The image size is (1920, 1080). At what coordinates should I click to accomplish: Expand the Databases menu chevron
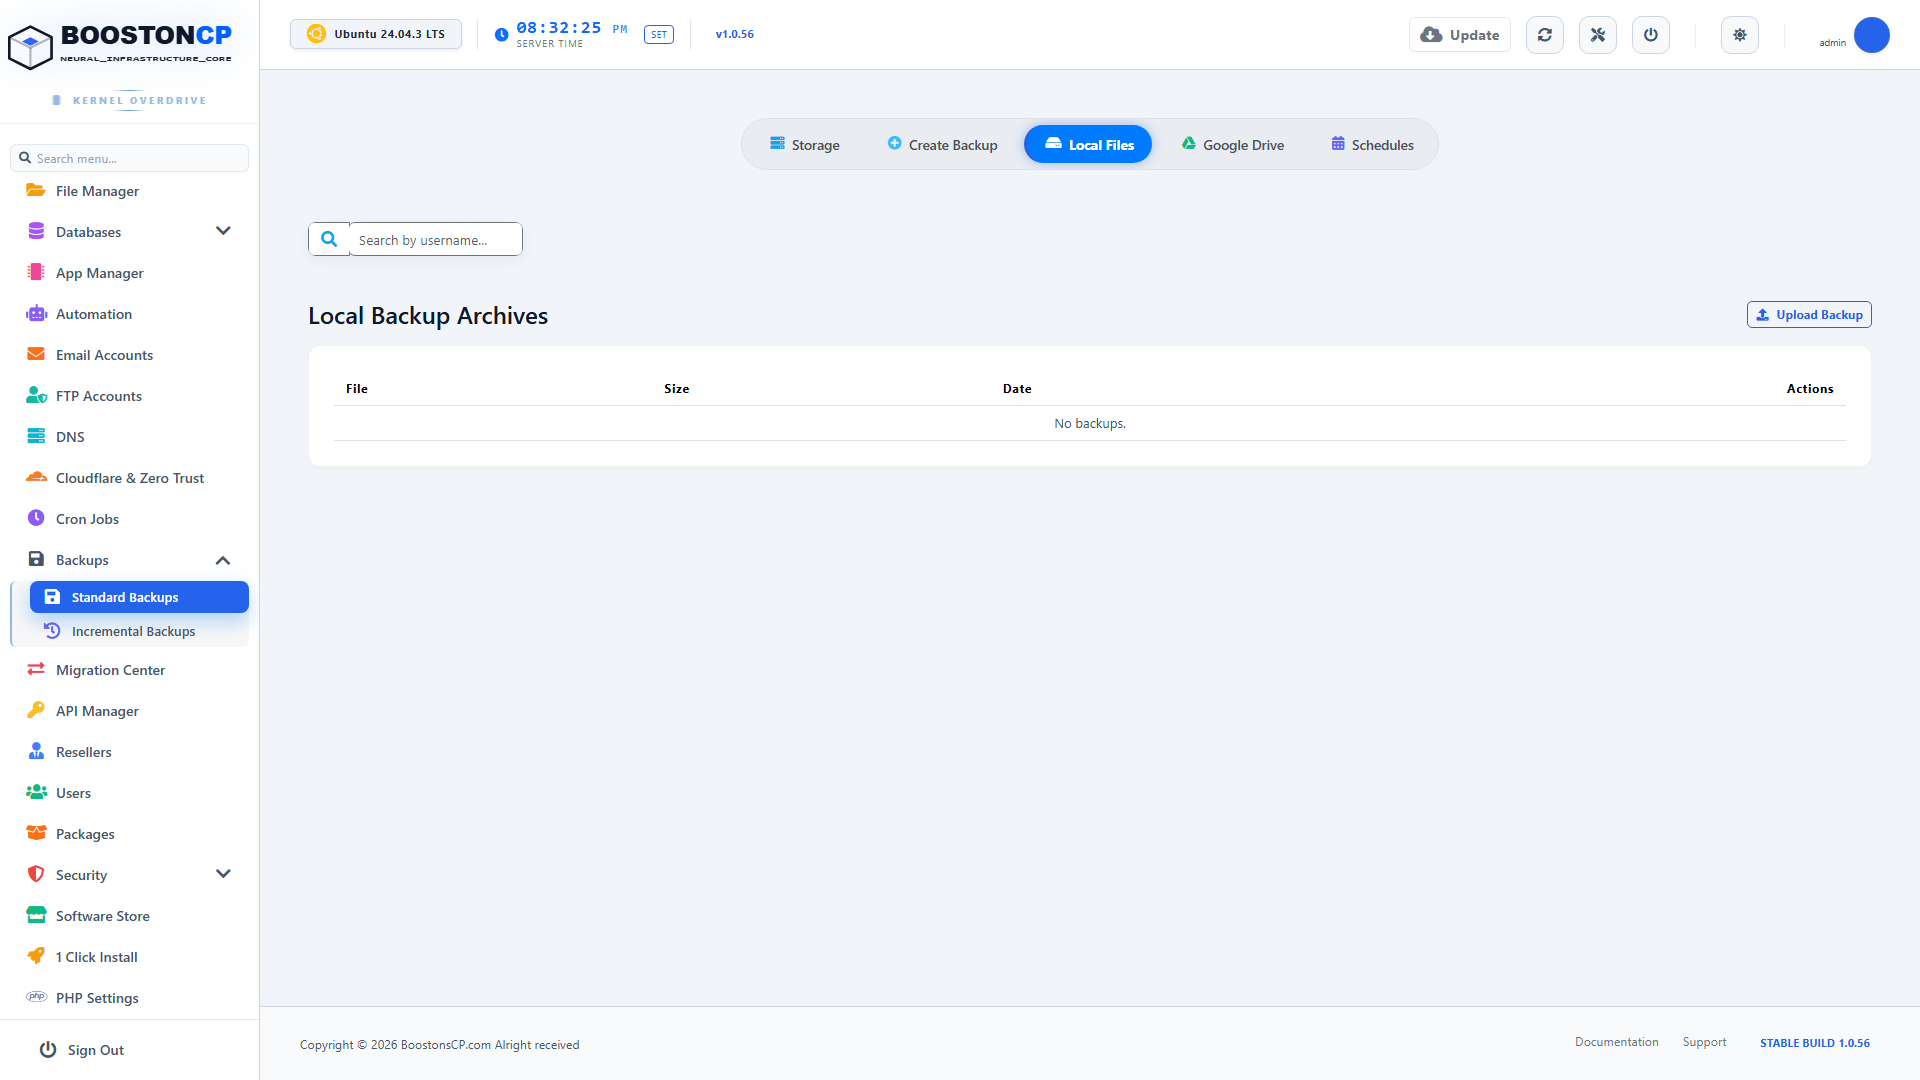(223, 231)
